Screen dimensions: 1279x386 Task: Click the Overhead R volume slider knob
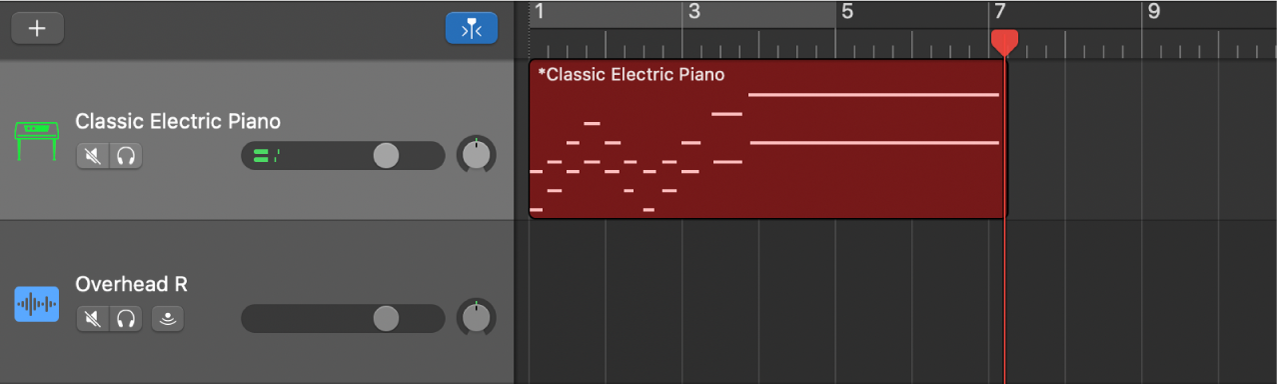tap(385, 318)
